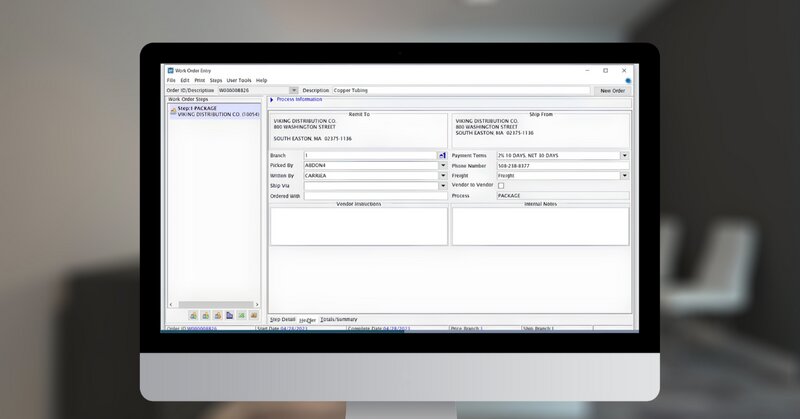Image resolution: width=800 pixels, height=419 pixels.
Task: Open the Written By dropdown
Action: click(x=443, y=176)
